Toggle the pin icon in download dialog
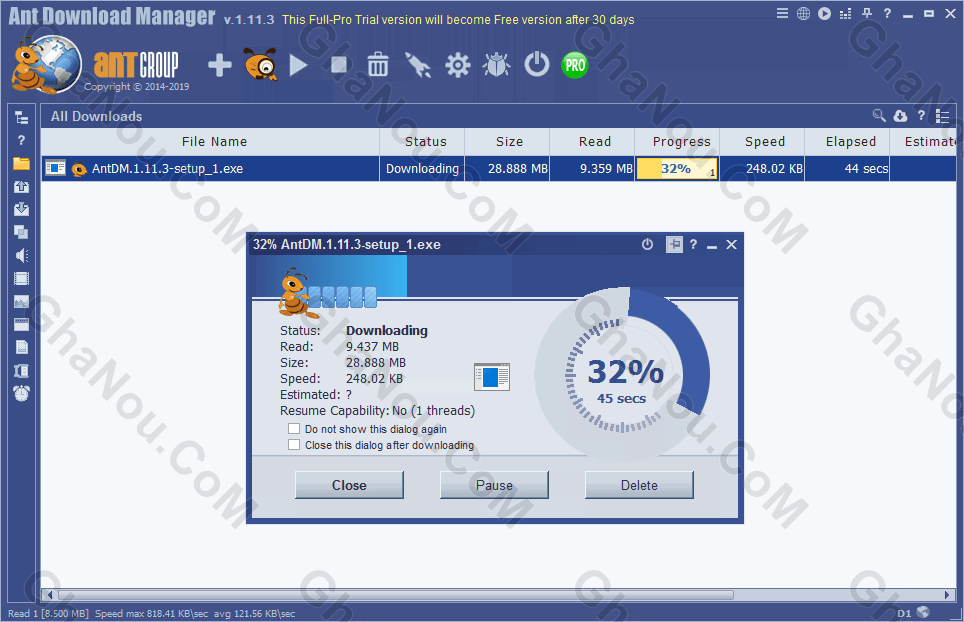 [674, 245]
